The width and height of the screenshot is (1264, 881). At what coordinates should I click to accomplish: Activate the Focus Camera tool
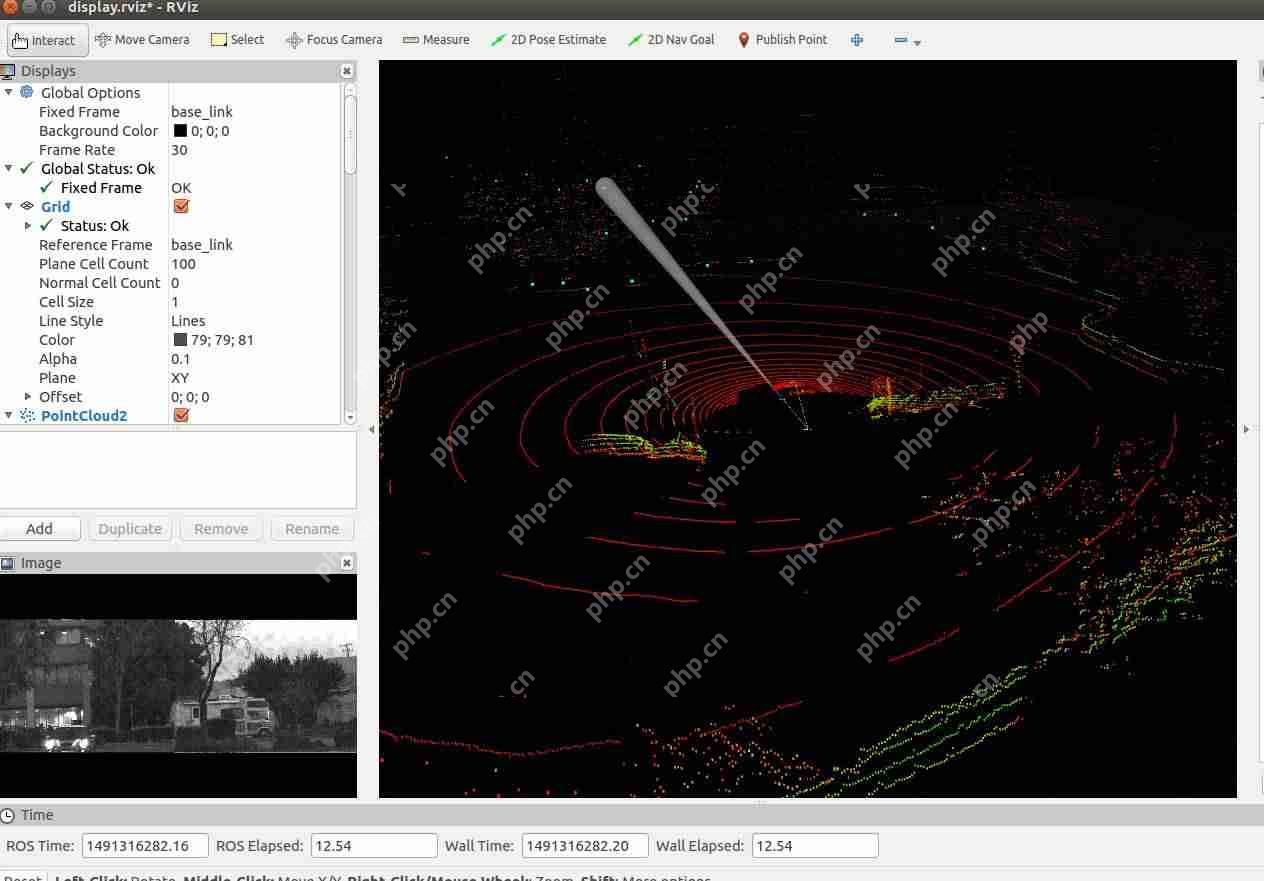click(334, 40)
